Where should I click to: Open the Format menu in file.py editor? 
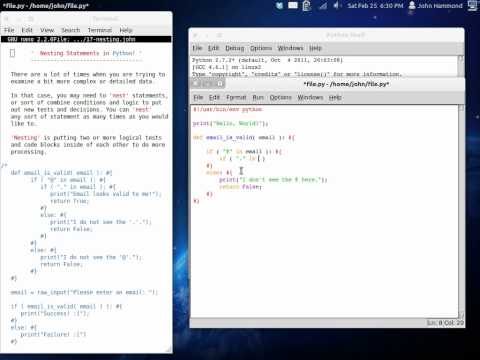[x=236, y=97]
